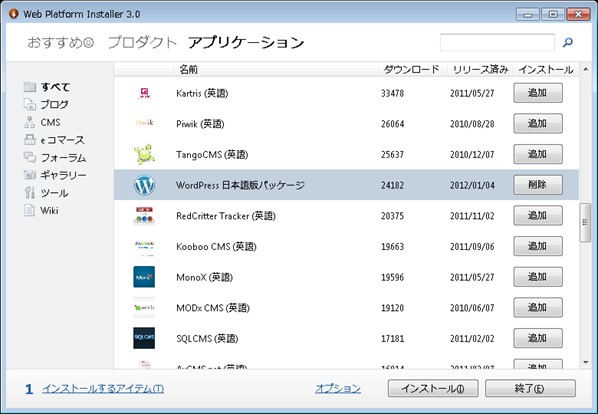This screenshot has width=598, height=414.
Task: Sort by the ダウンロード column header
Action: point(411,69)
